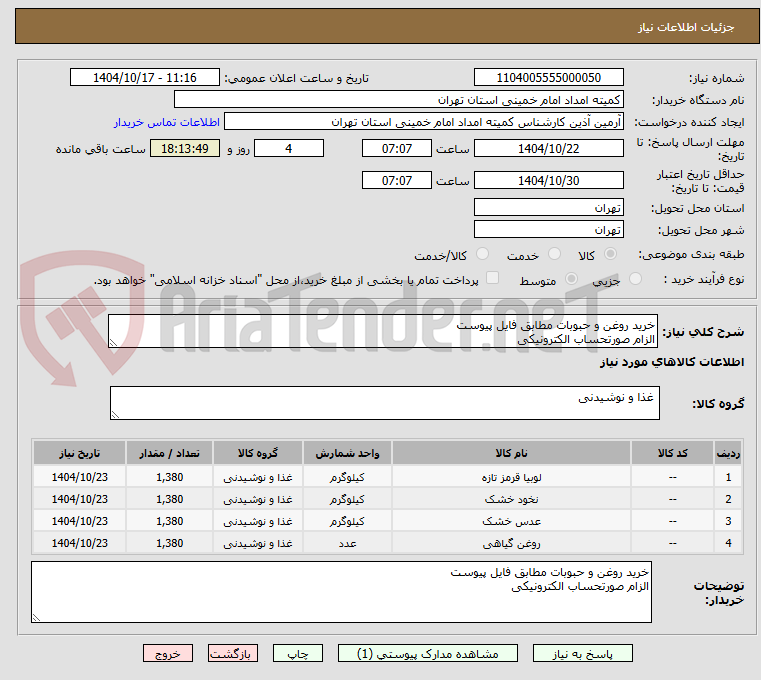Screen dimensions: 761x680
Task: Click the واحد شمارش column header
Action: (x=347, y=453)
